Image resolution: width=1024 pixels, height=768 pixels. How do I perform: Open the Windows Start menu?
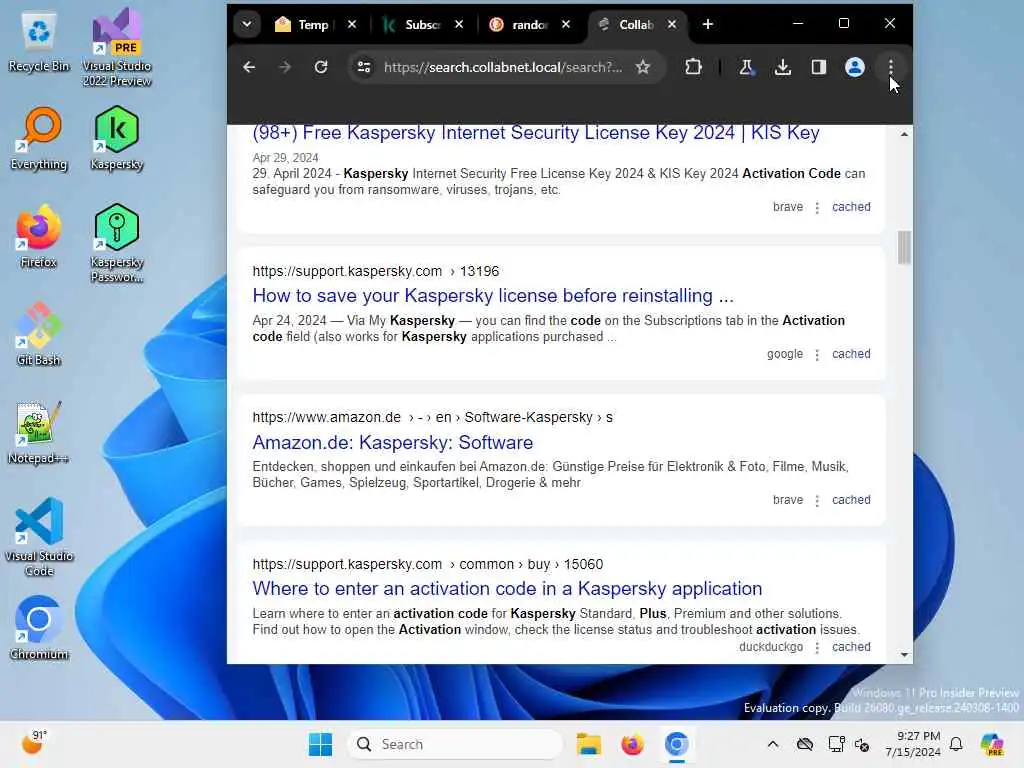(x=320, y=744)
